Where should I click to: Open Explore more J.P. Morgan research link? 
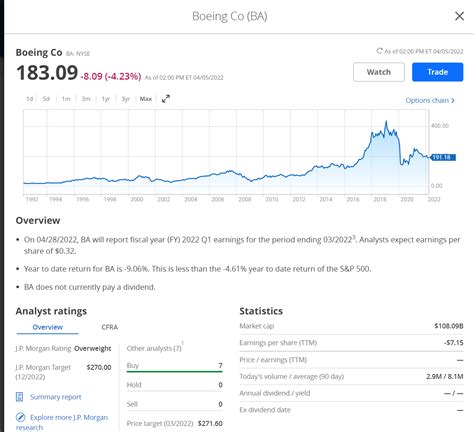pos(62,422)
